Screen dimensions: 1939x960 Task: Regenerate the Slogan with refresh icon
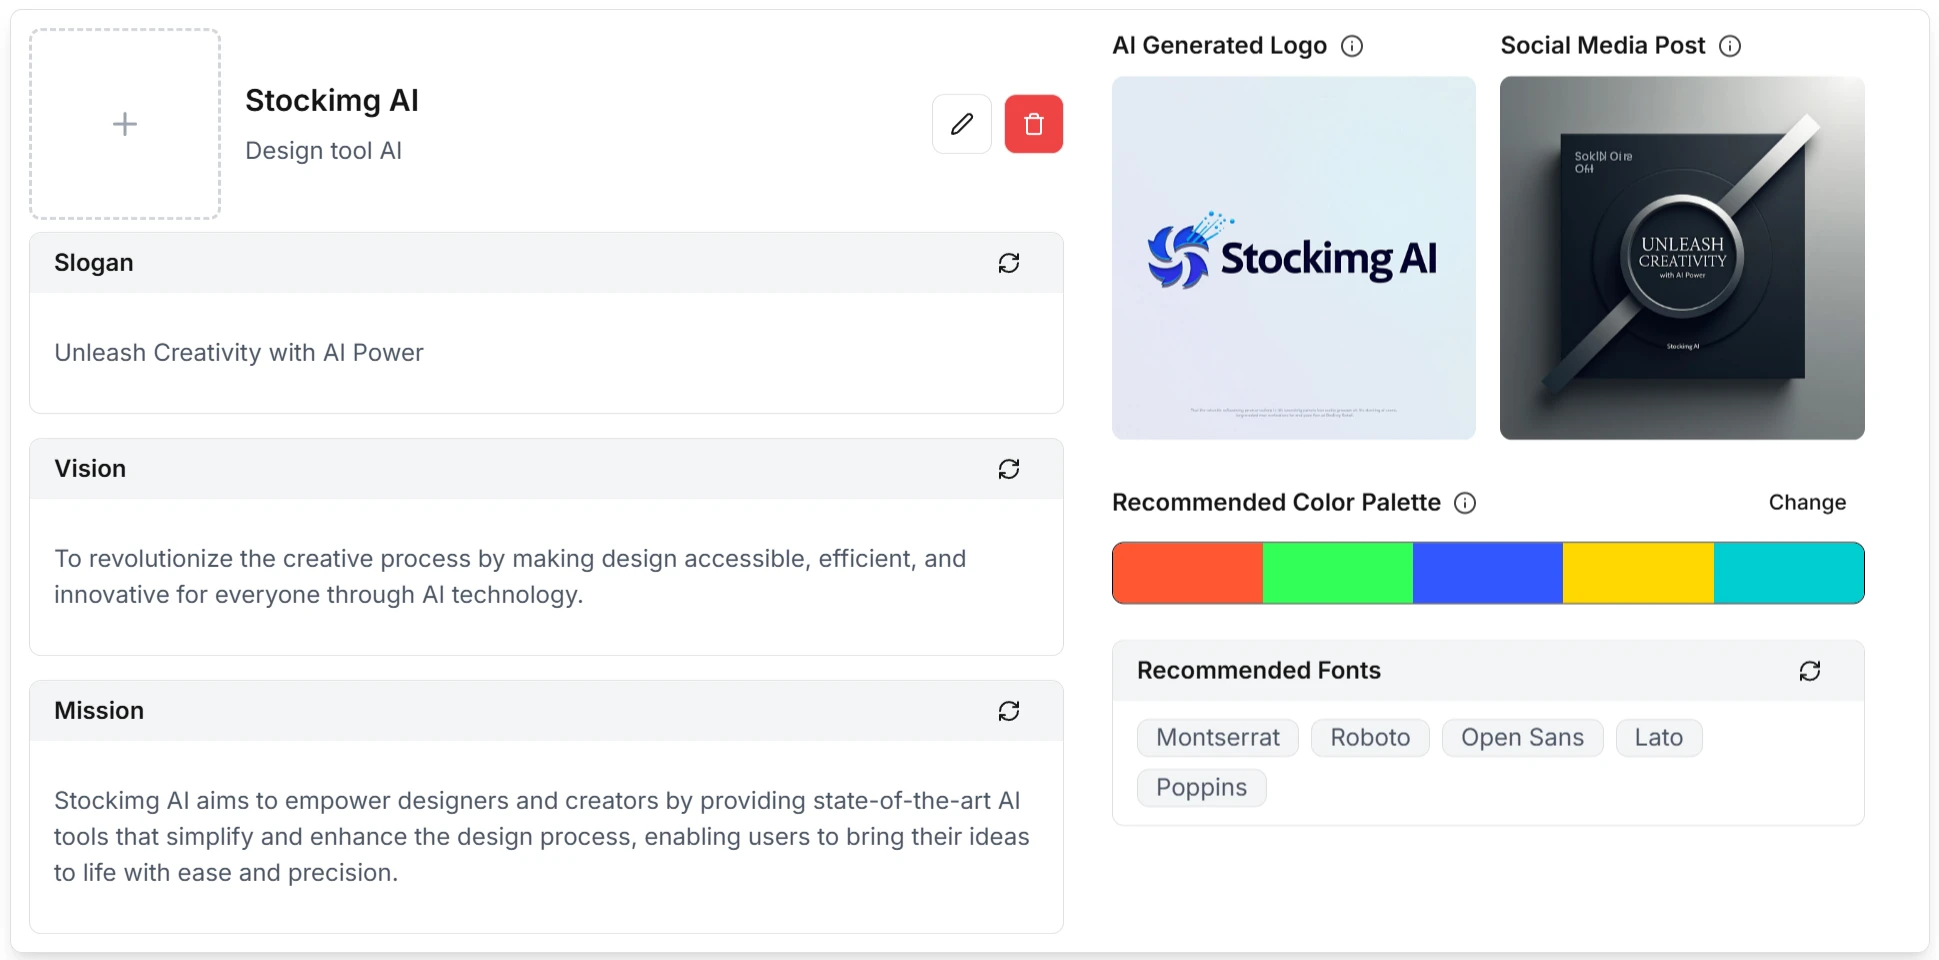[1008, 263]
